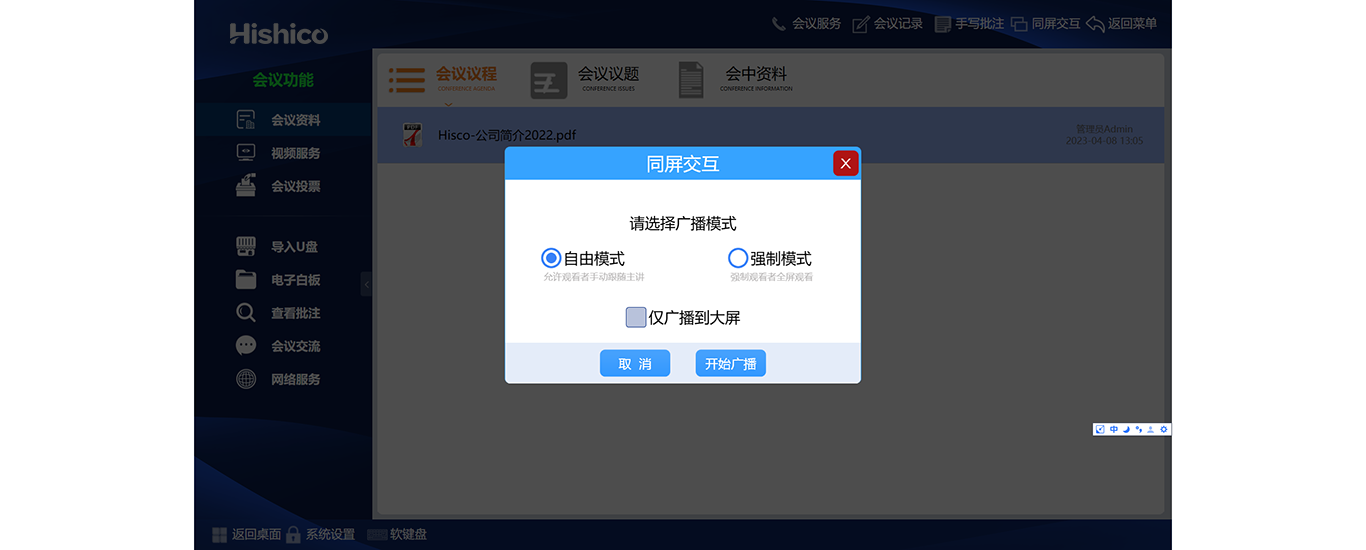The width and height of the screenshot is (1366, 550).
Task: Click the 查看批注 magnifier icon
Action: 246,313
